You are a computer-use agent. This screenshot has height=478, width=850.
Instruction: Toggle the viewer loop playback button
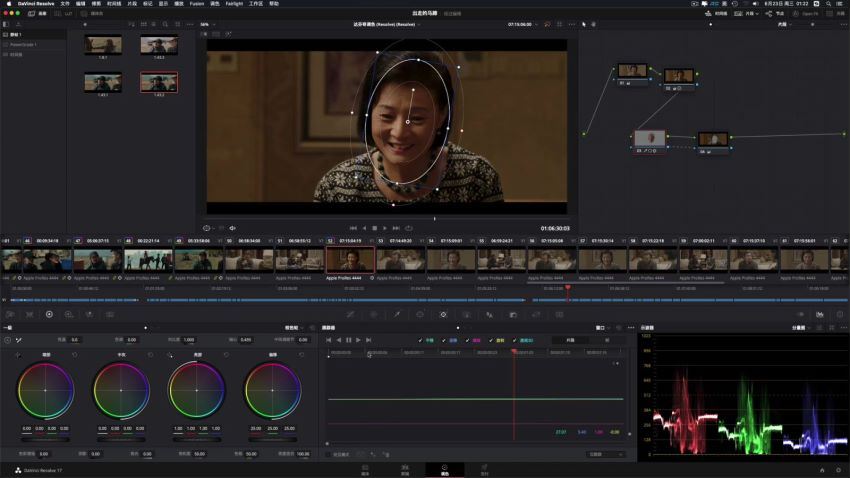(409, 228)
